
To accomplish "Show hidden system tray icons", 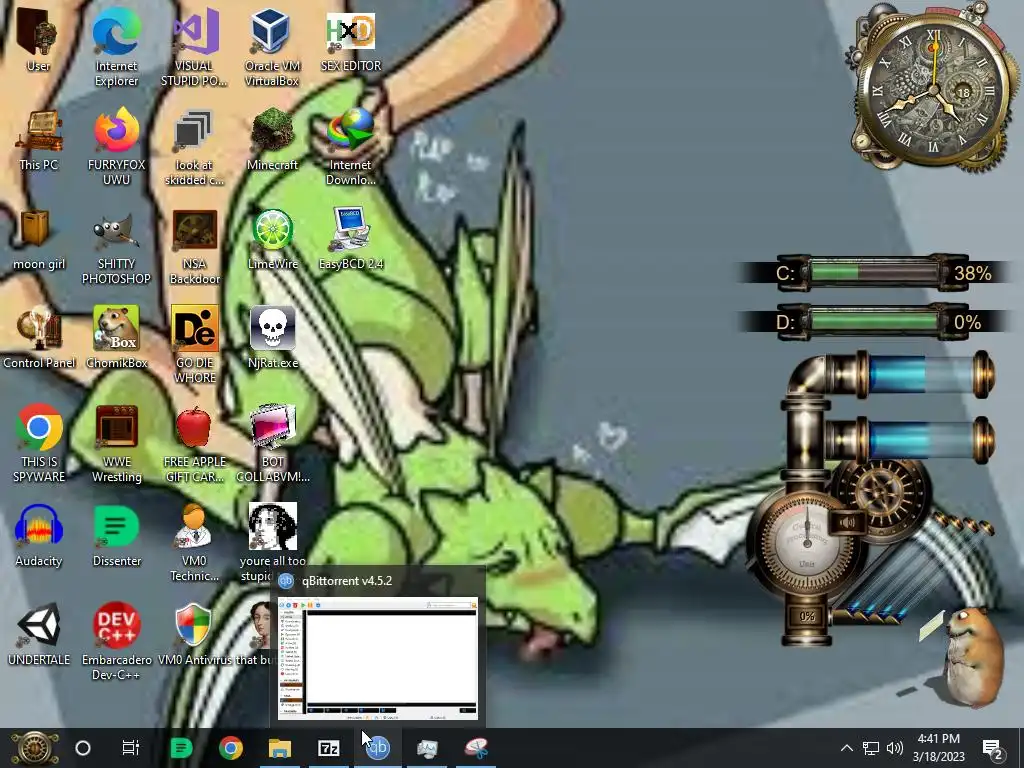I will click(846, 748).
